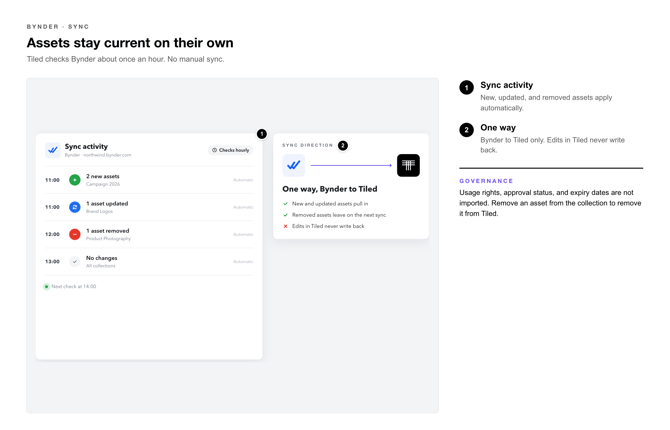
Task: Click the BYNDER · SYNC breadcrumb label
Action: tap(58, 27)
